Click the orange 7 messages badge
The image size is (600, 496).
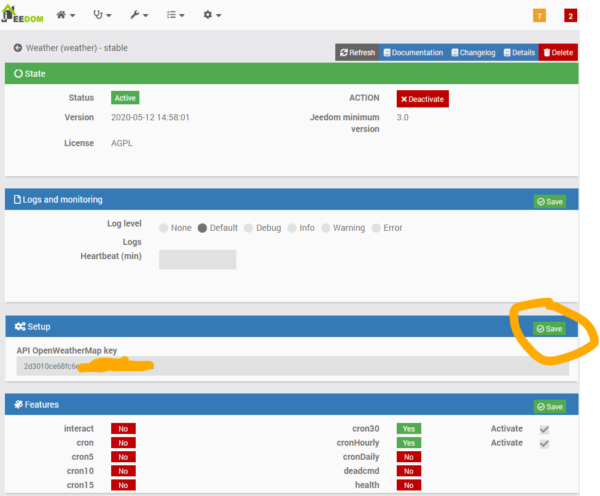pos(540,16)
